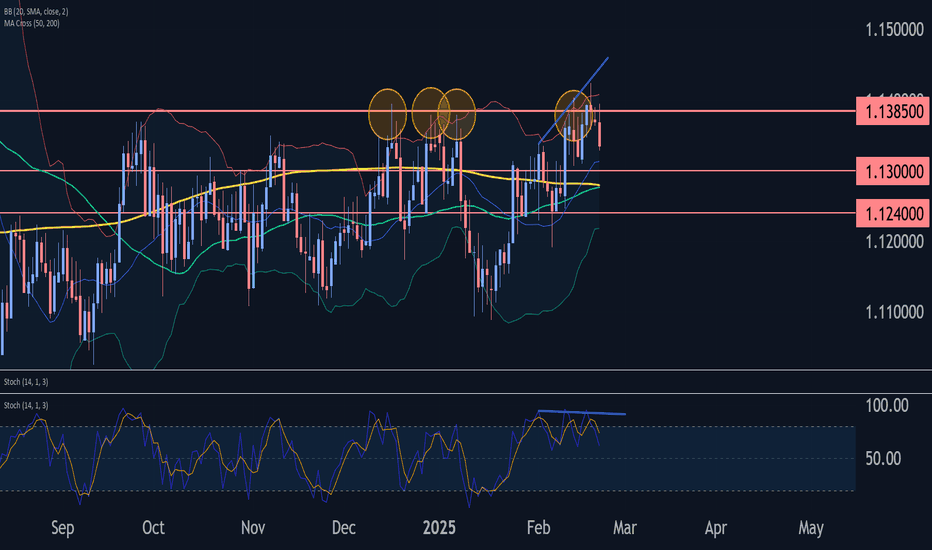
Task: Click the May label on time axis
Action: pos(811,528)
